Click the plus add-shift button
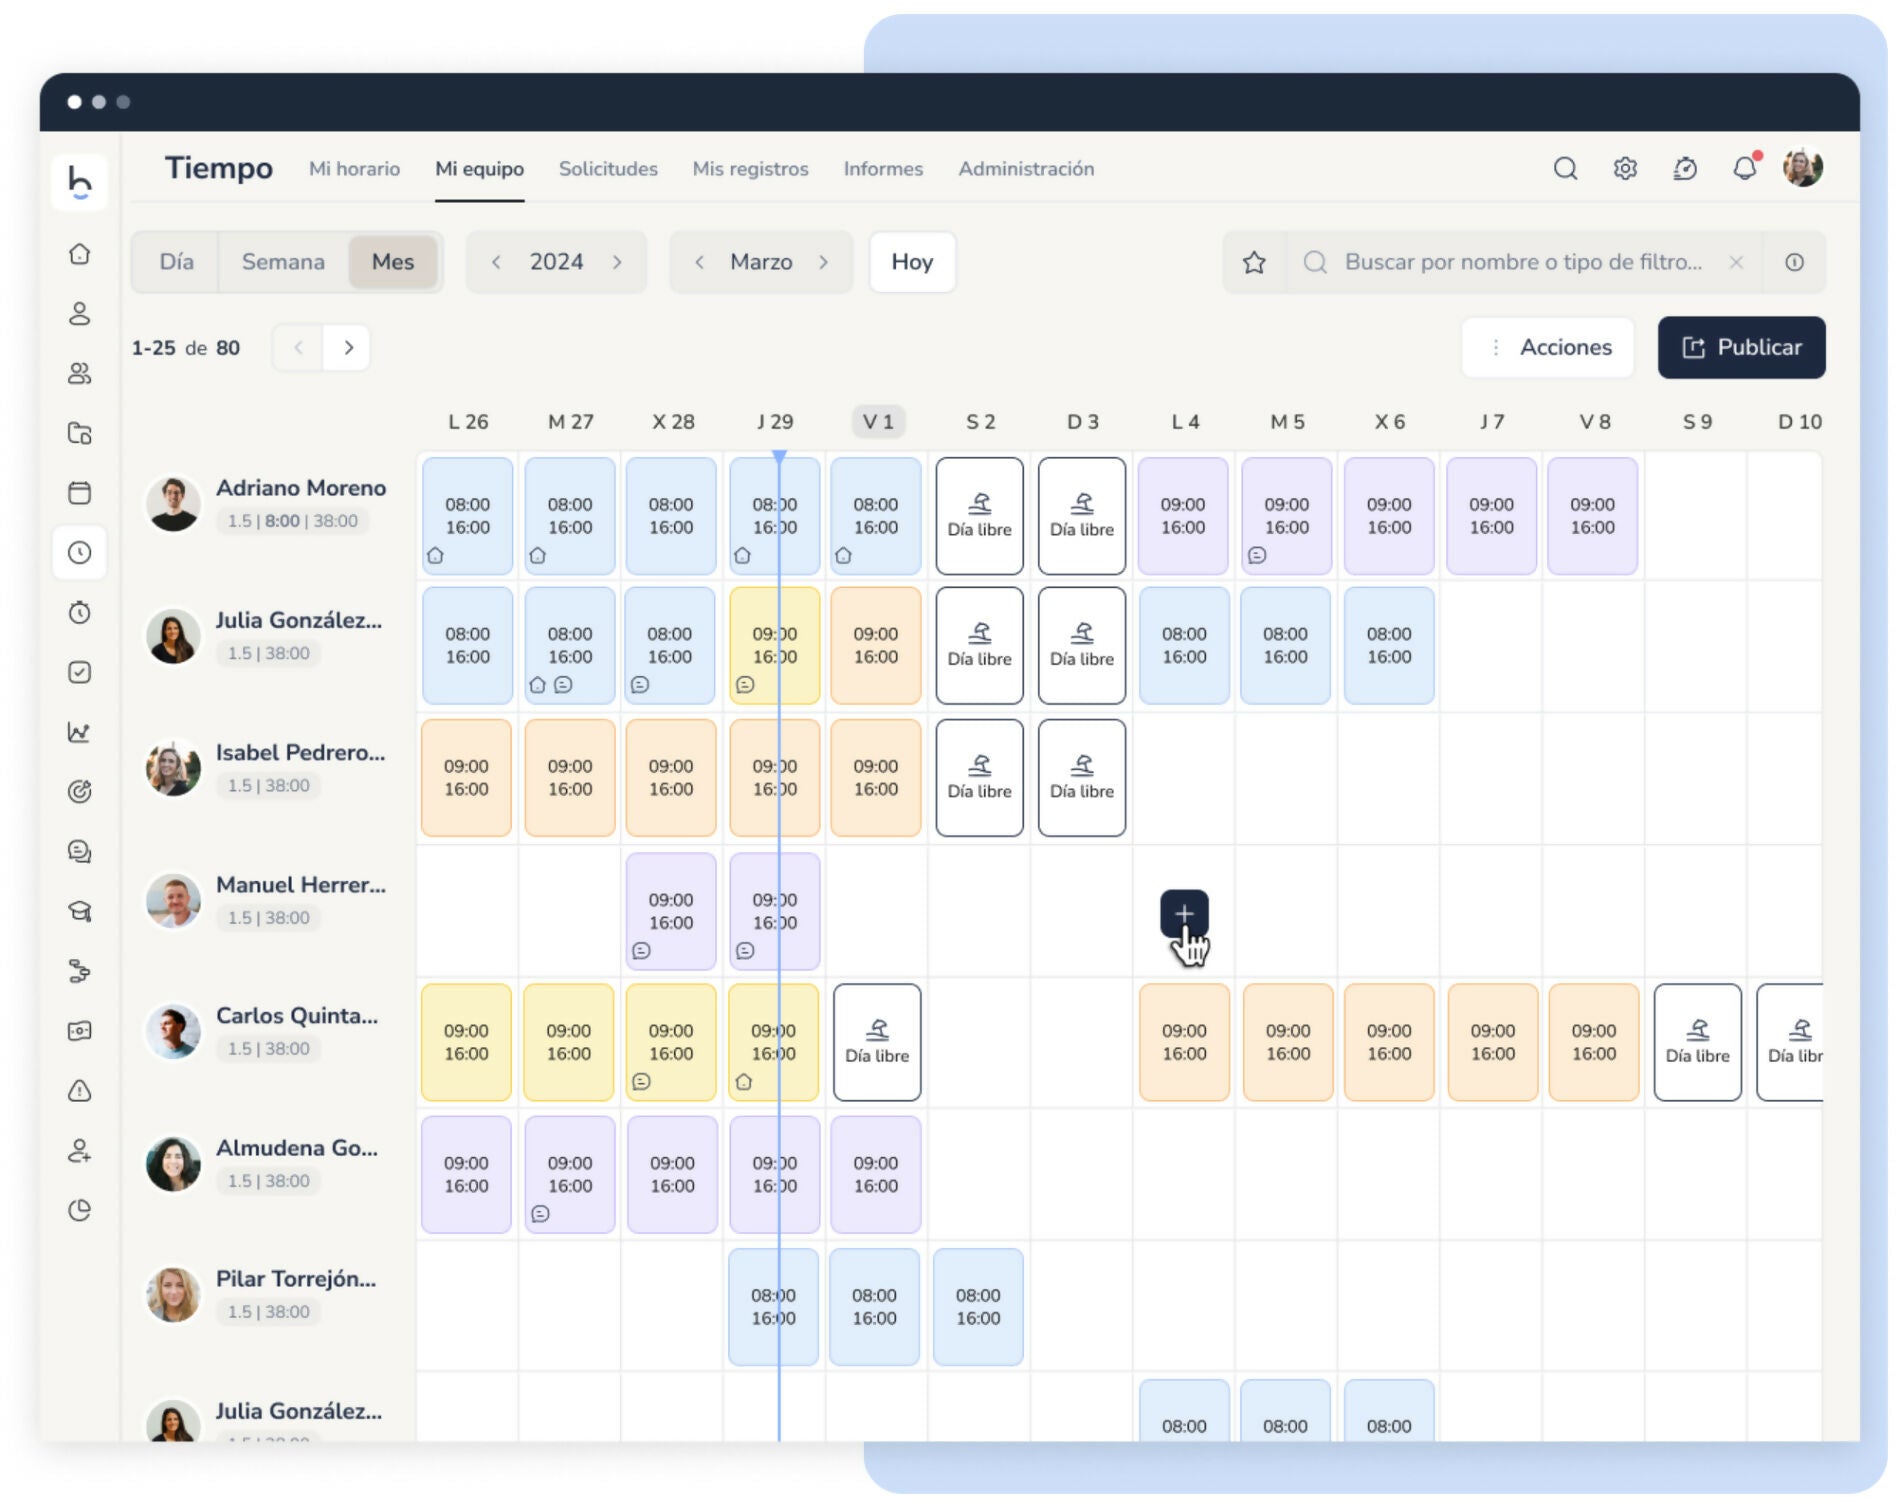The image size is (1900, 1506). coord(1184,913)
